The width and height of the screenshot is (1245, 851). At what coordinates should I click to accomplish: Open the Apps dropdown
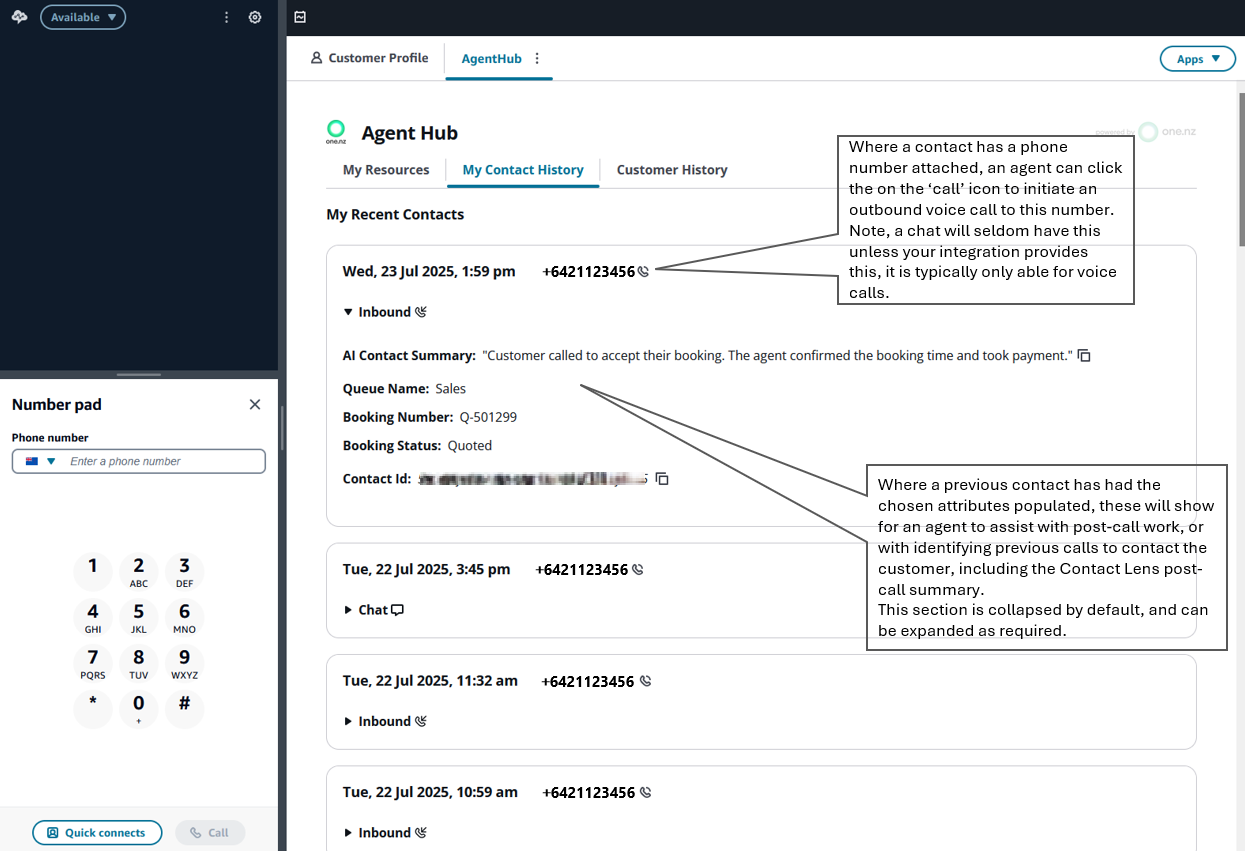[1197, 59]
